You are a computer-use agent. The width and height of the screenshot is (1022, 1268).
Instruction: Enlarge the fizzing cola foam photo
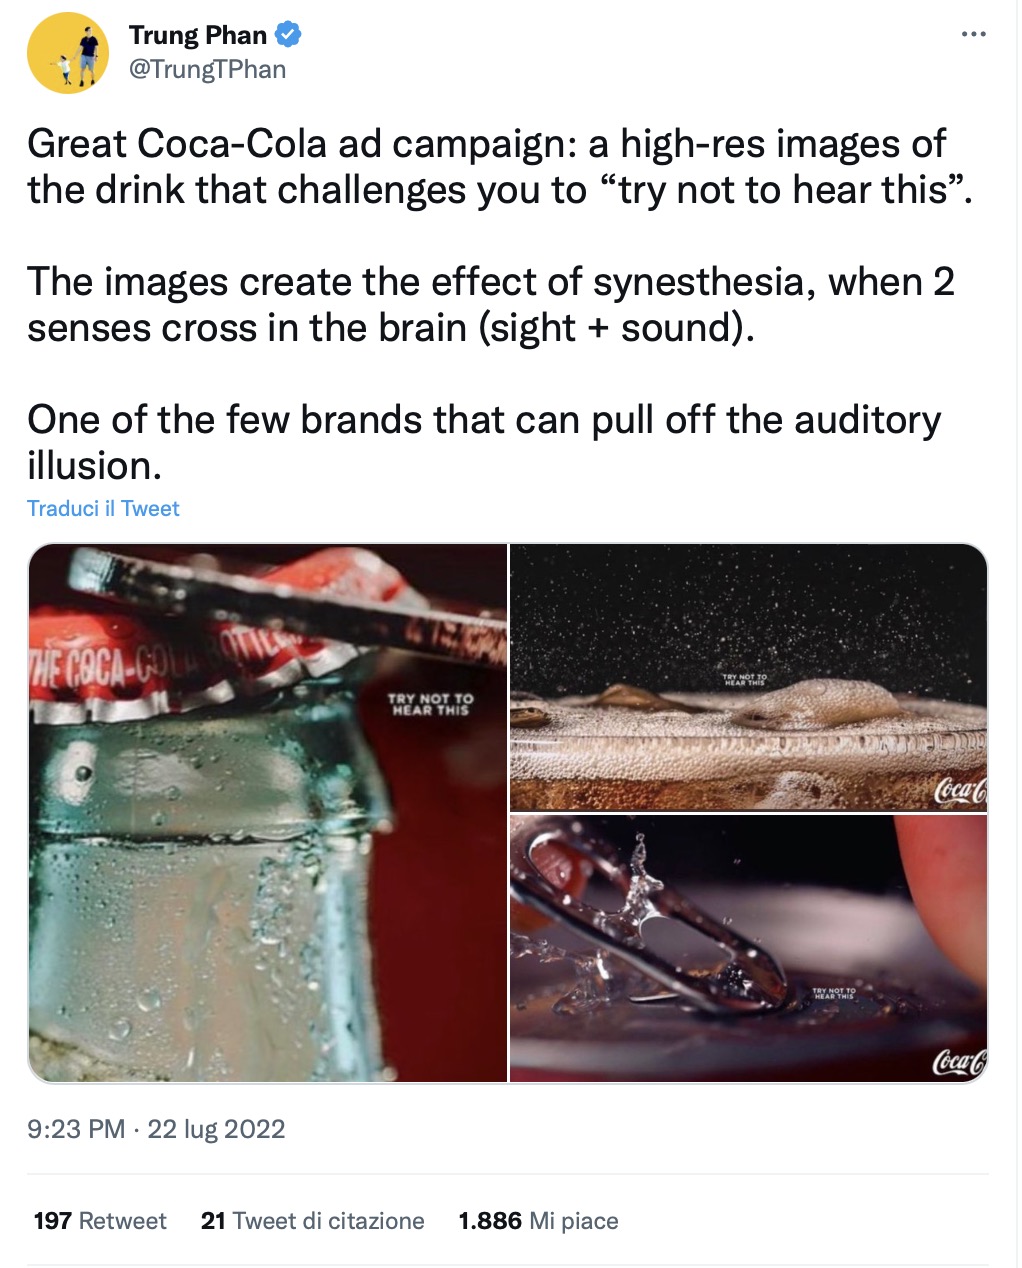[x=748, y=677]
